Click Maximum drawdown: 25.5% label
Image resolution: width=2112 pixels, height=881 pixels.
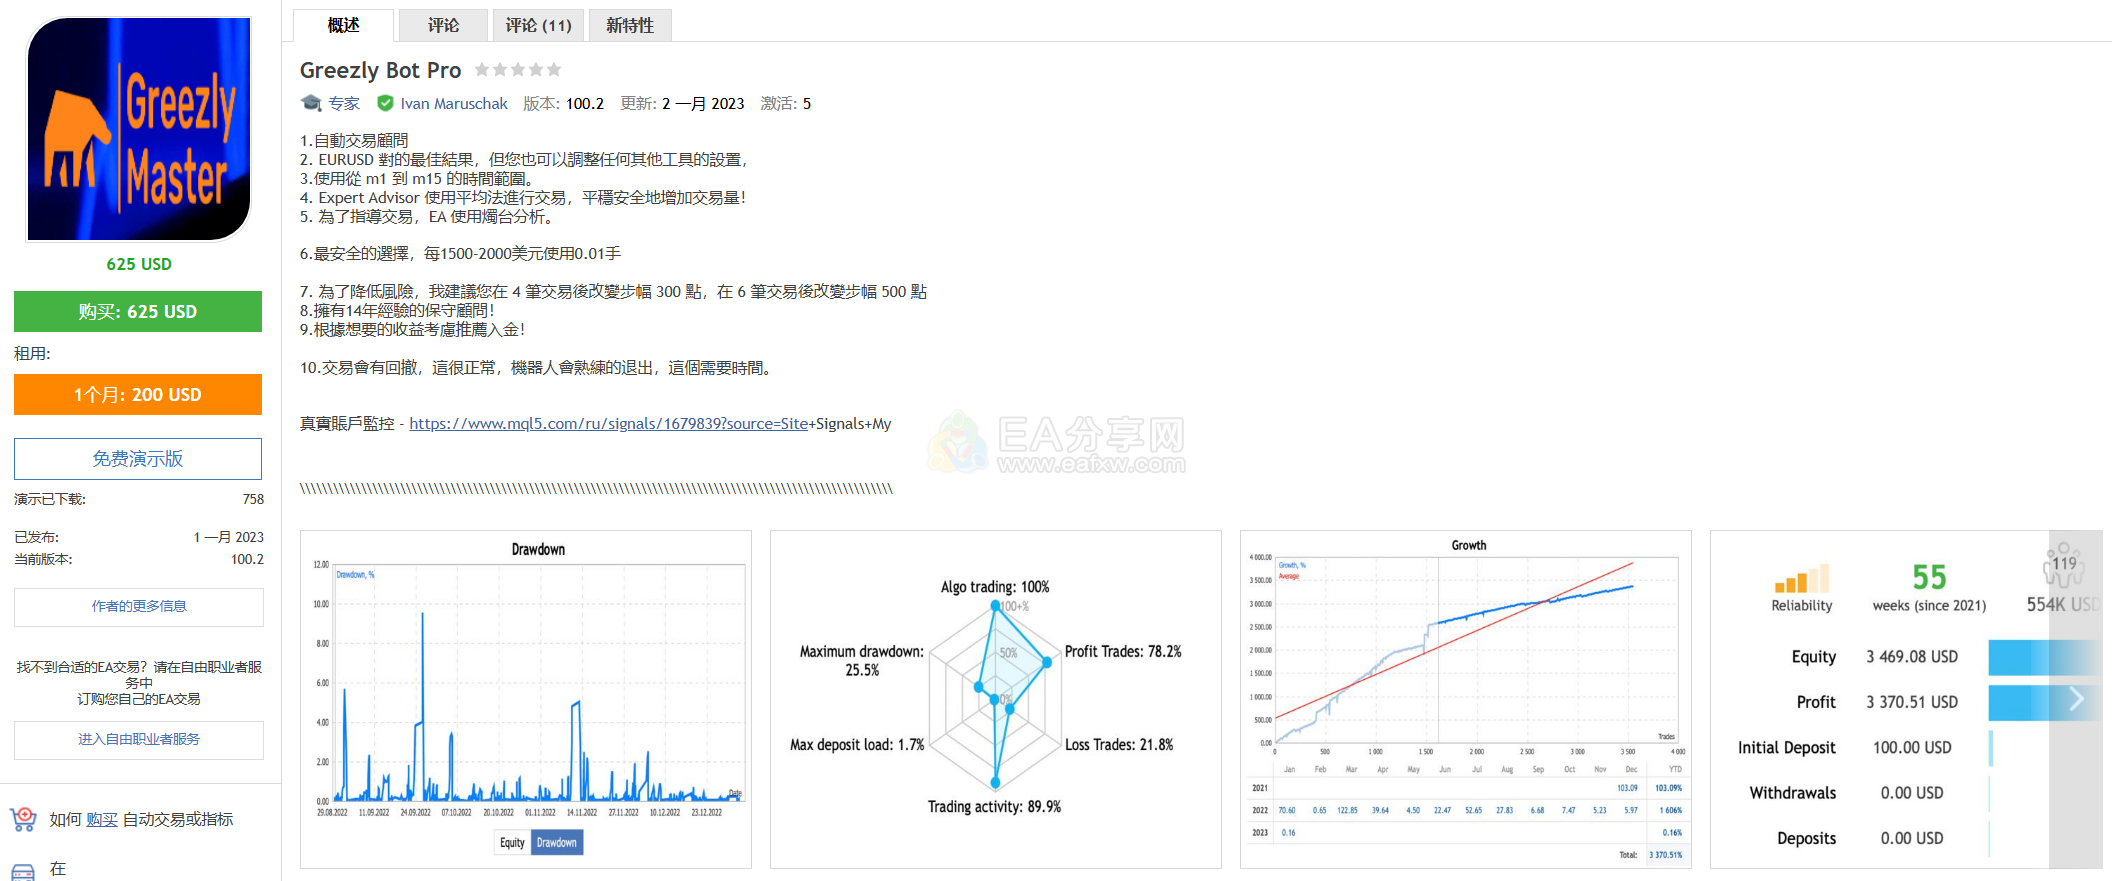click(862, 660)
